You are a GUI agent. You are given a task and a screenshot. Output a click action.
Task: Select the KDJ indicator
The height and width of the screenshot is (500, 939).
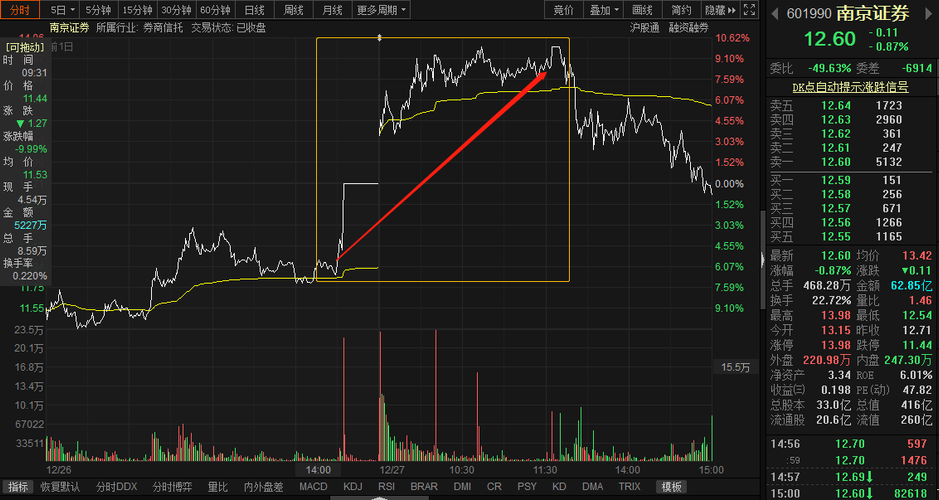(x=352, y=487)
